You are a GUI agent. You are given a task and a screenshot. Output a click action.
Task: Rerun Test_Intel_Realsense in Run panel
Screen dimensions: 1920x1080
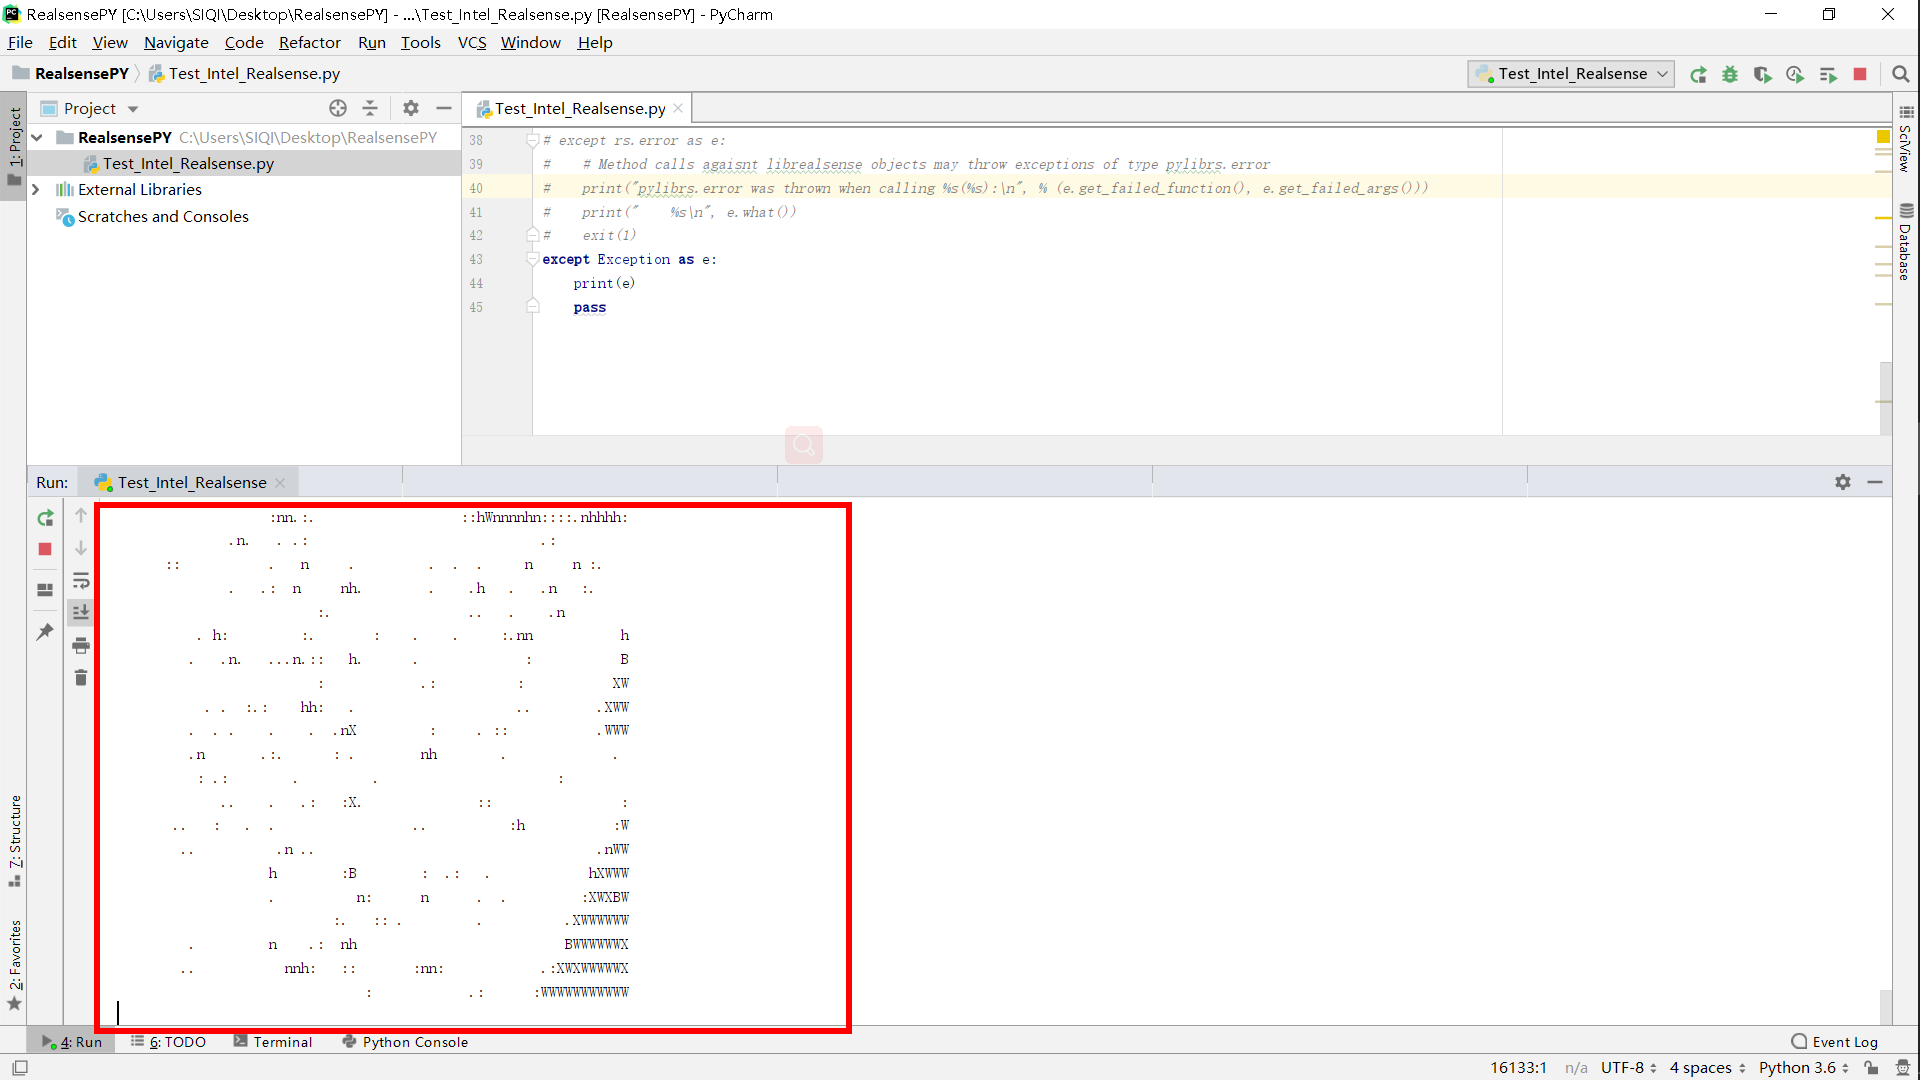(45, 518)
